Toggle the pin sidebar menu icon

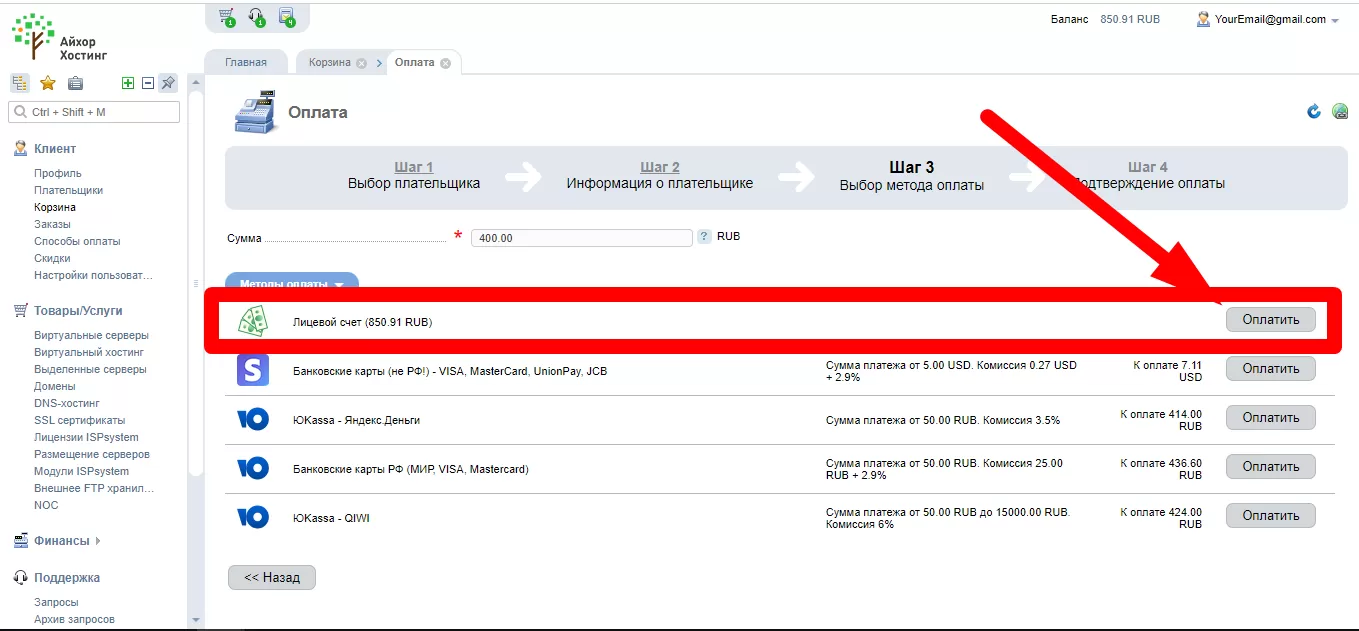coord(168,83)
